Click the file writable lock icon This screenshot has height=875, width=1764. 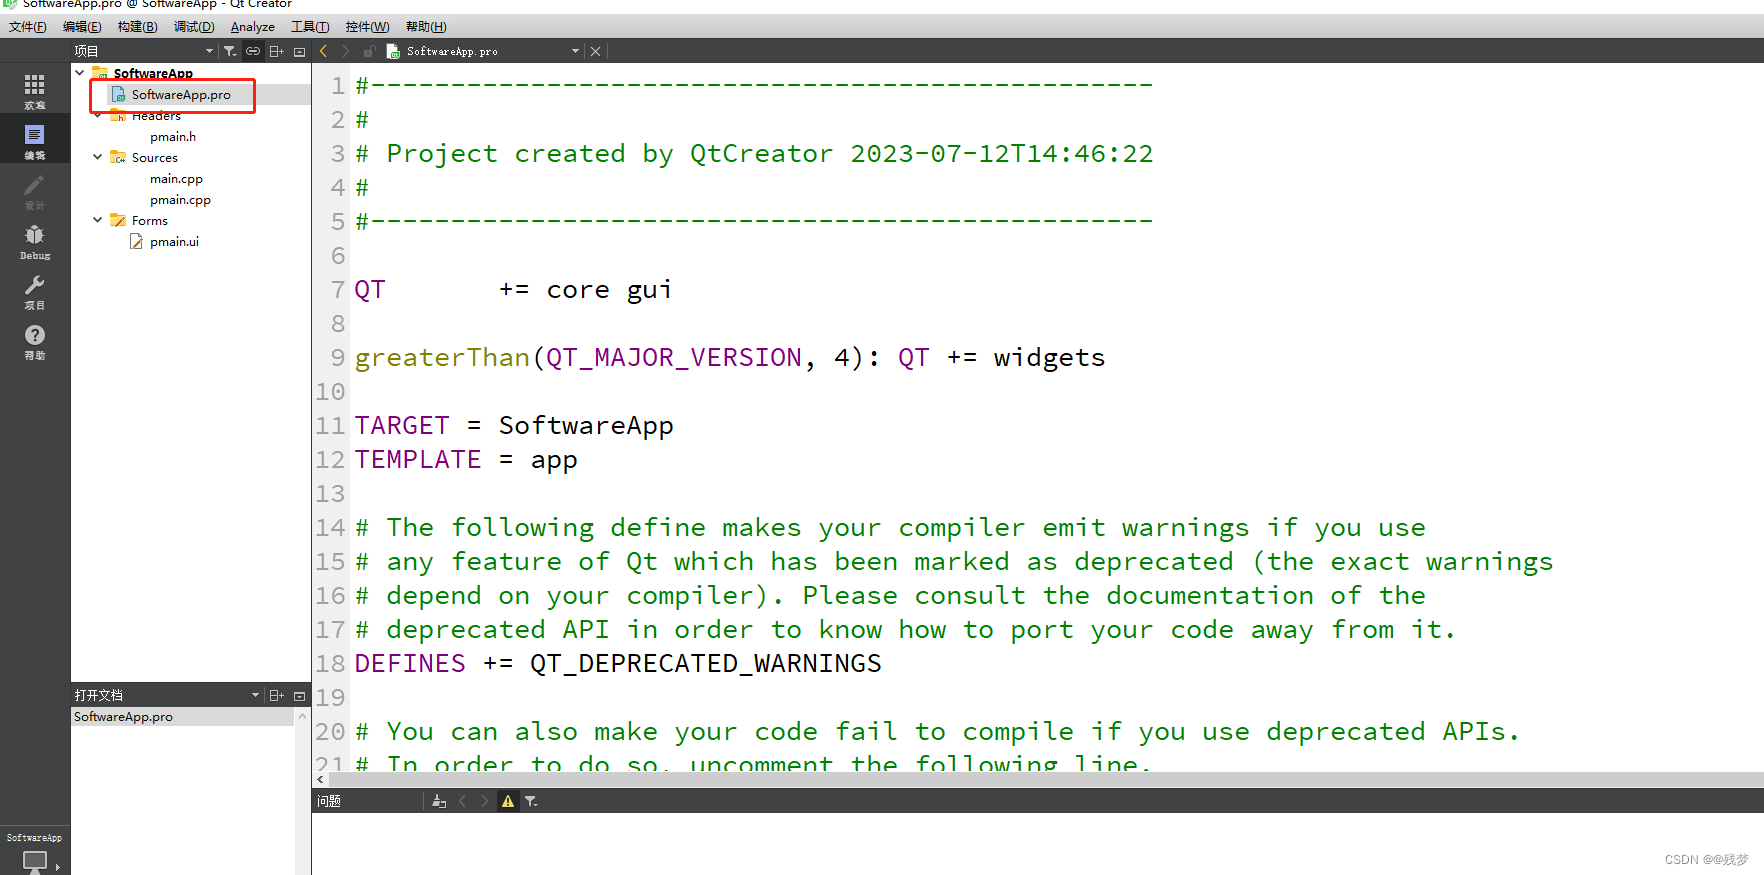tap(369, 51)
